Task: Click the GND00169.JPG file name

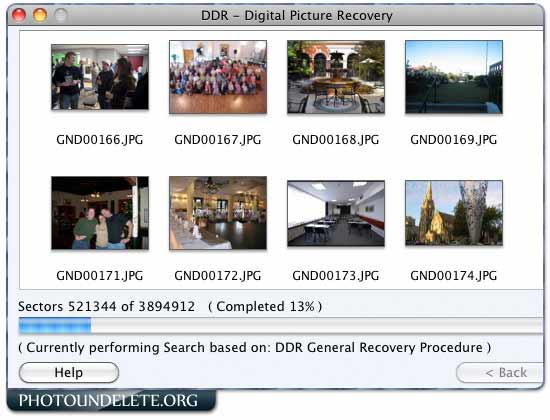Action: (454, 140)
